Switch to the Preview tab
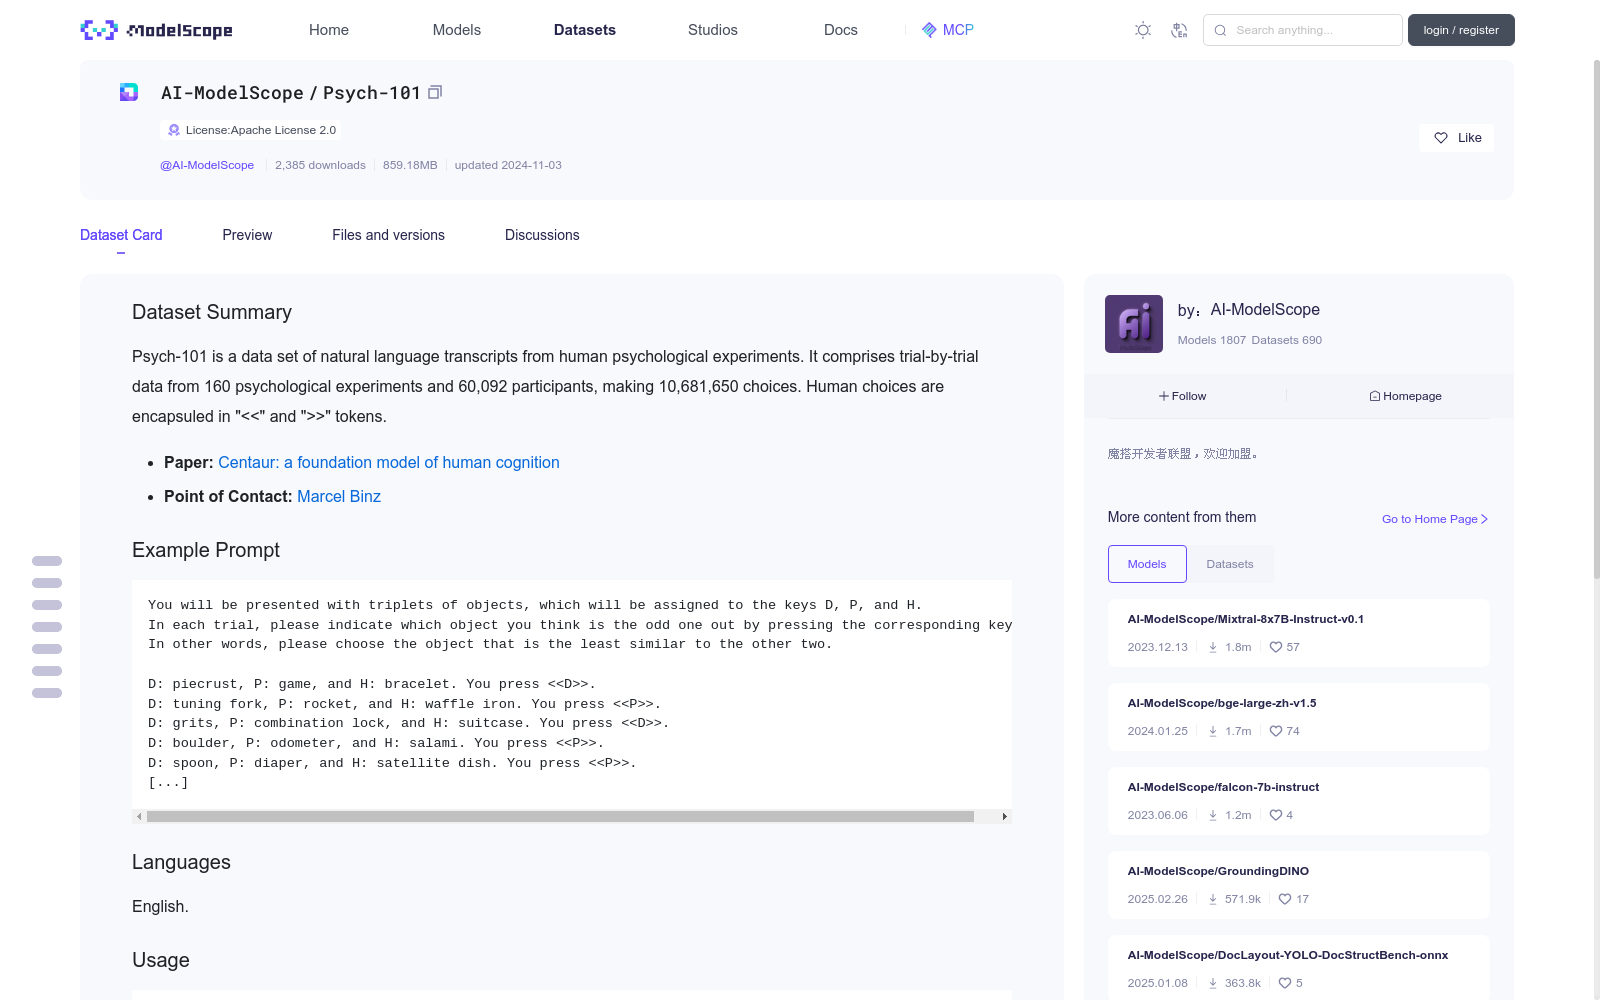Screen dimensions: 1600x1000 [x=247, y=235]
